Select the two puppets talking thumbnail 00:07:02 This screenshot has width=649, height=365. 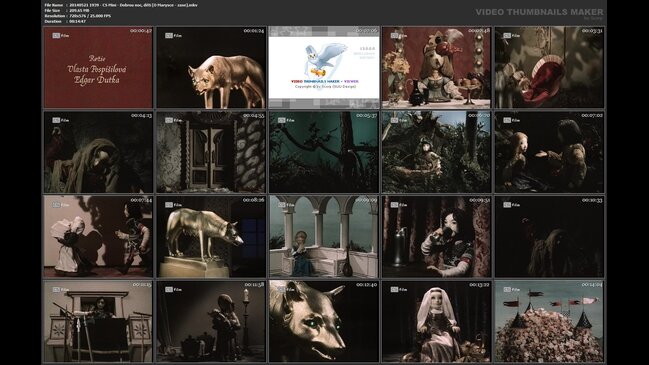(x=549, y=152)
